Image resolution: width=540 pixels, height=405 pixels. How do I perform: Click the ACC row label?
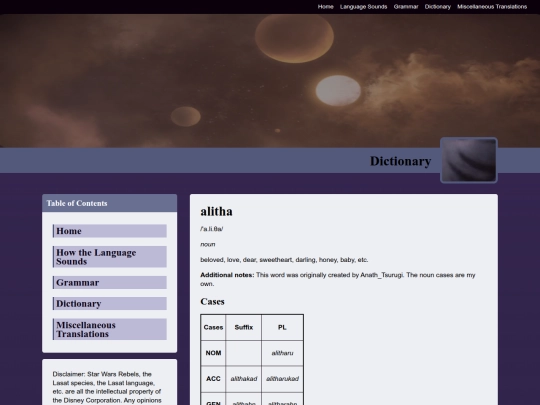213,379
